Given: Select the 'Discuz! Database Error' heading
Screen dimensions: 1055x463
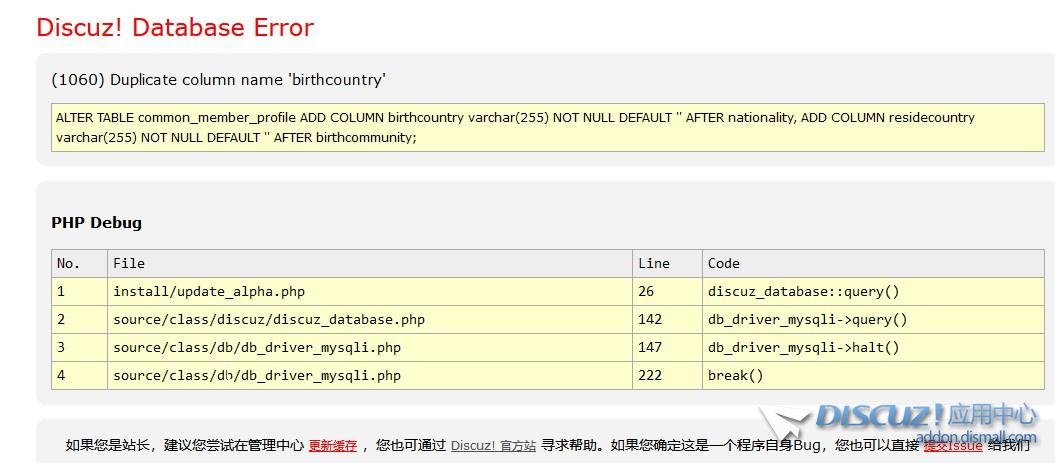Looking at the screenshot, I should (x=175, y=28).
